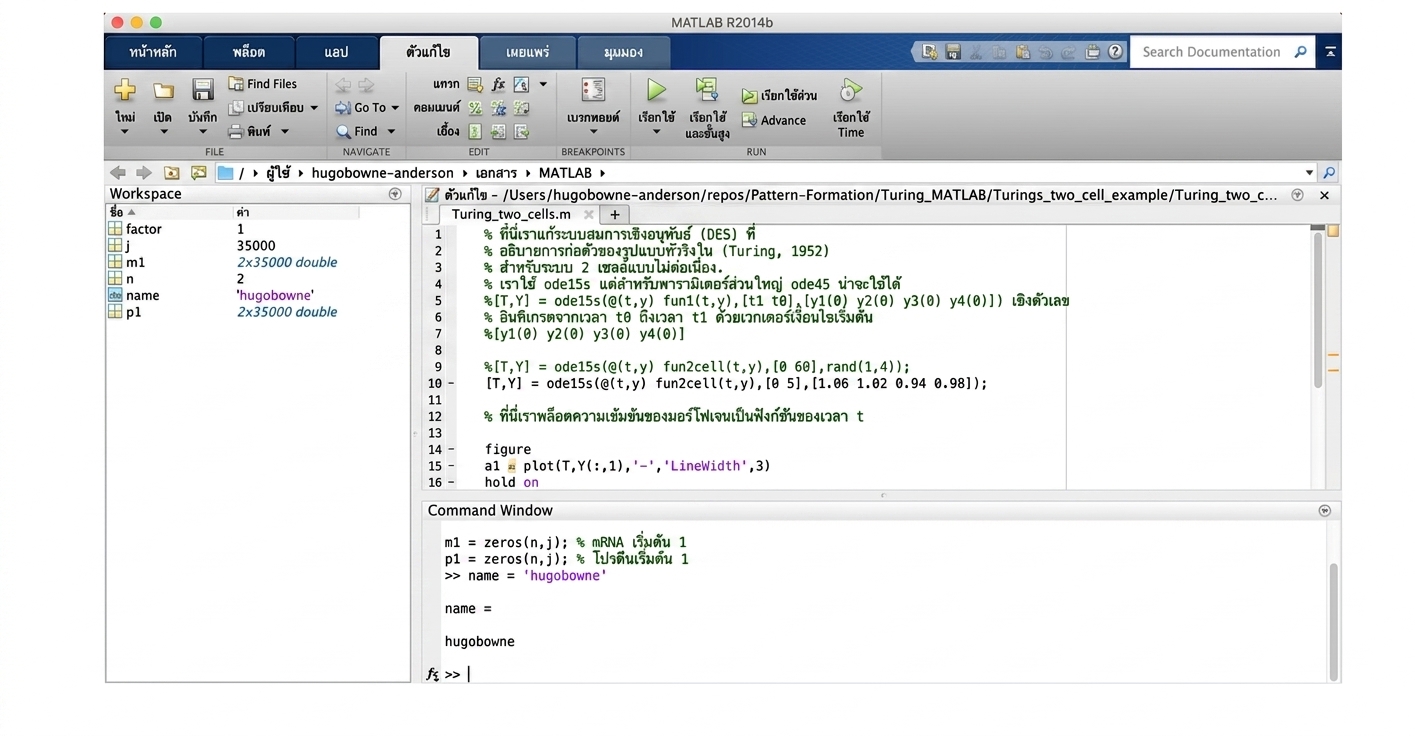Click the green Run play icon
The image size is (1415, 736).
point(656,91)
